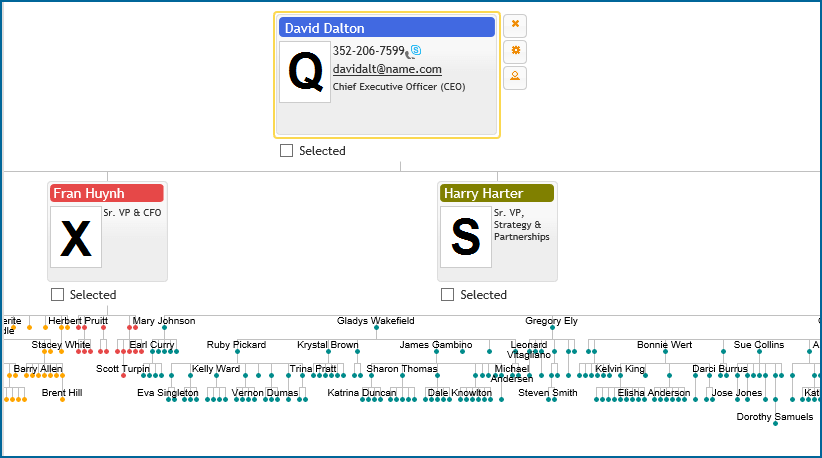Click the phone handset call icon

408,54
